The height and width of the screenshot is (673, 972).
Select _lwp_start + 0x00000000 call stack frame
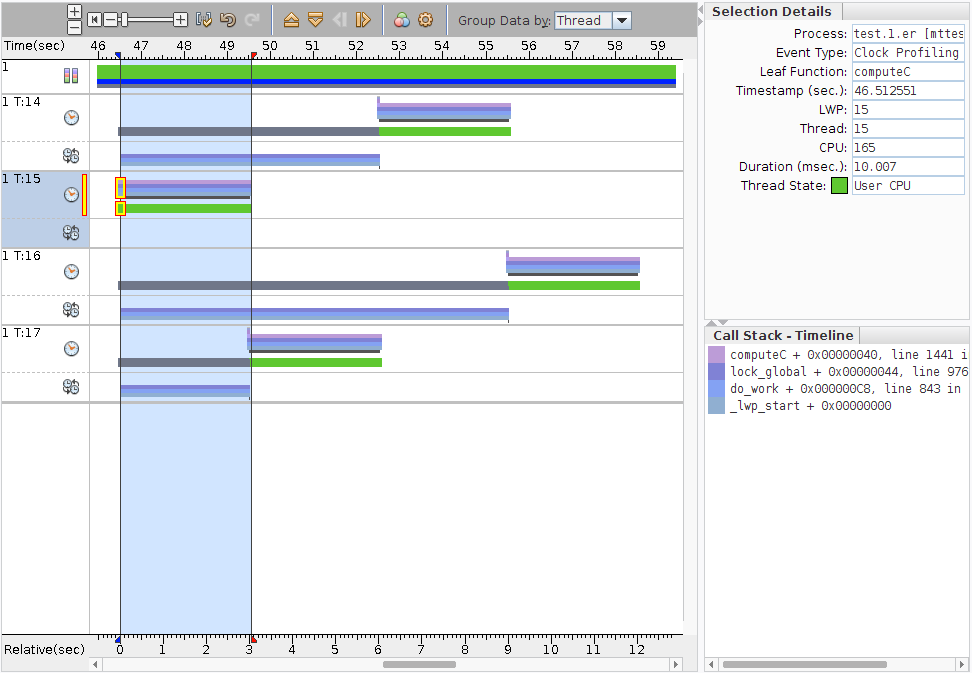[x=811, y=406]
